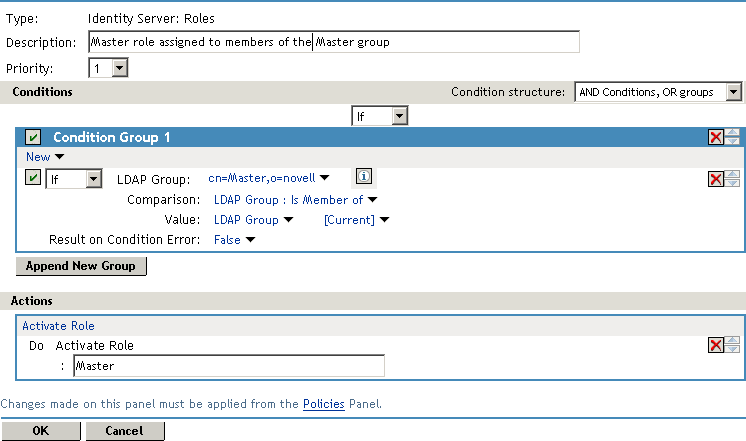Delete the LDAP Group condition row
Image resolution: width=746 pixels, height=441 pixels.
click(x=716, y=179)
